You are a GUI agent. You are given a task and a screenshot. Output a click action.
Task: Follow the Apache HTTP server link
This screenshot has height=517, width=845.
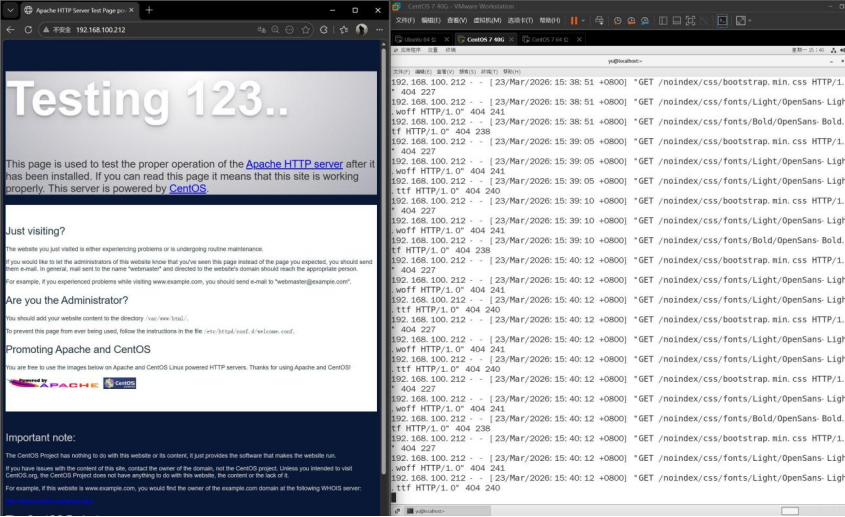(x=294, y=164)
